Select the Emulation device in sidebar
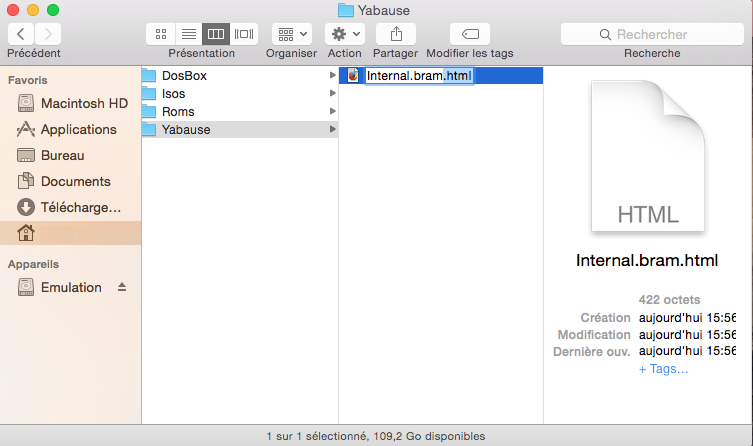753x446 pixels. click(x=71, y=287)
